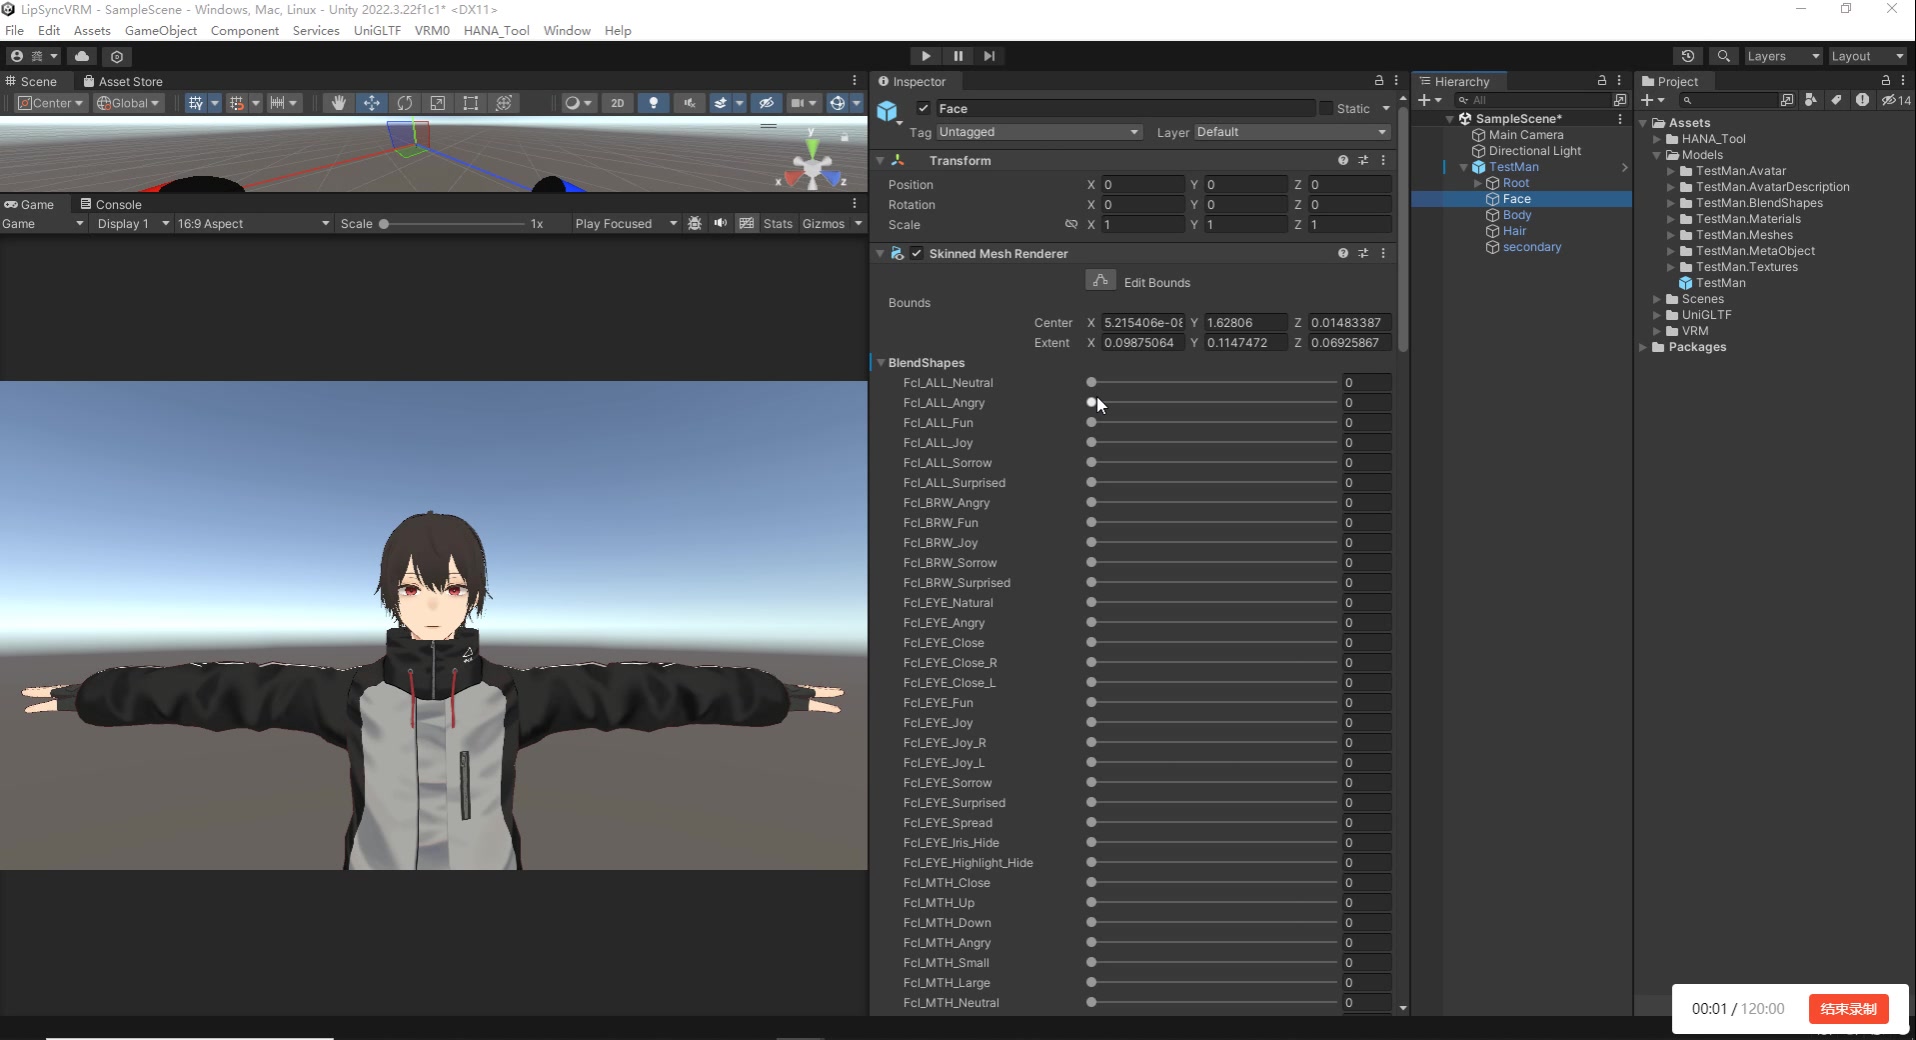The width and height of the screenshot is (1916, 1040).
Task: Toggle 2D view mode in Scene
Action: tap(617, 103)
